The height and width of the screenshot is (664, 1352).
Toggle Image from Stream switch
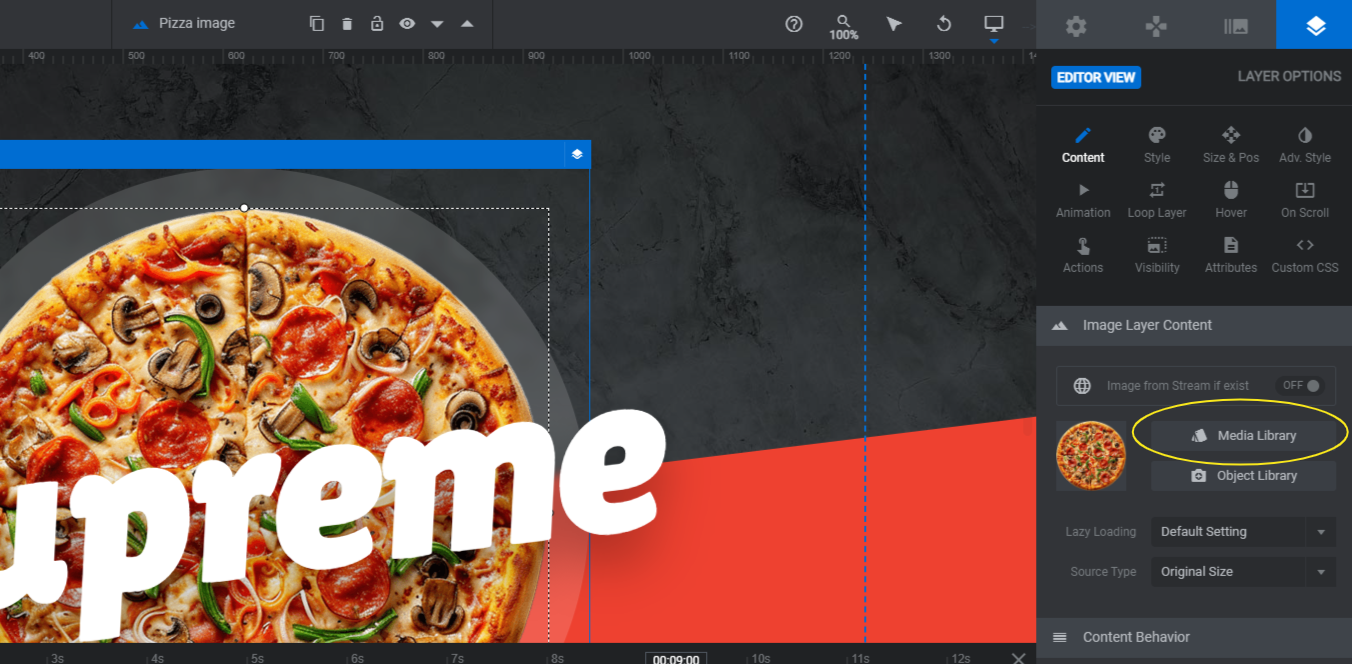(x=1302, y=385)
